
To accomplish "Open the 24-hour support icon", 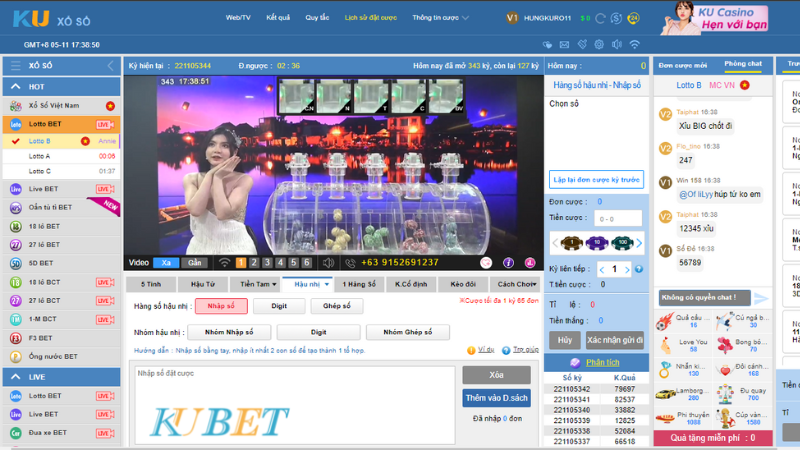I will pyautogui.click(x=632, y=18).
